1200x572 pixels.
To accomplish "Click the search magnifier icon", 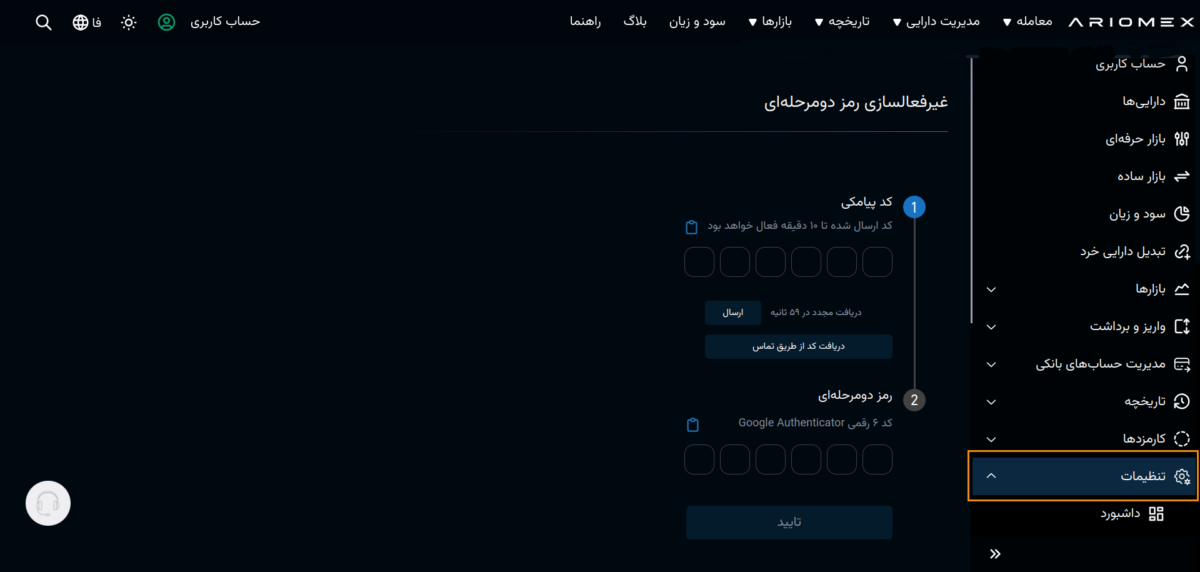I will tap(43, 22).
